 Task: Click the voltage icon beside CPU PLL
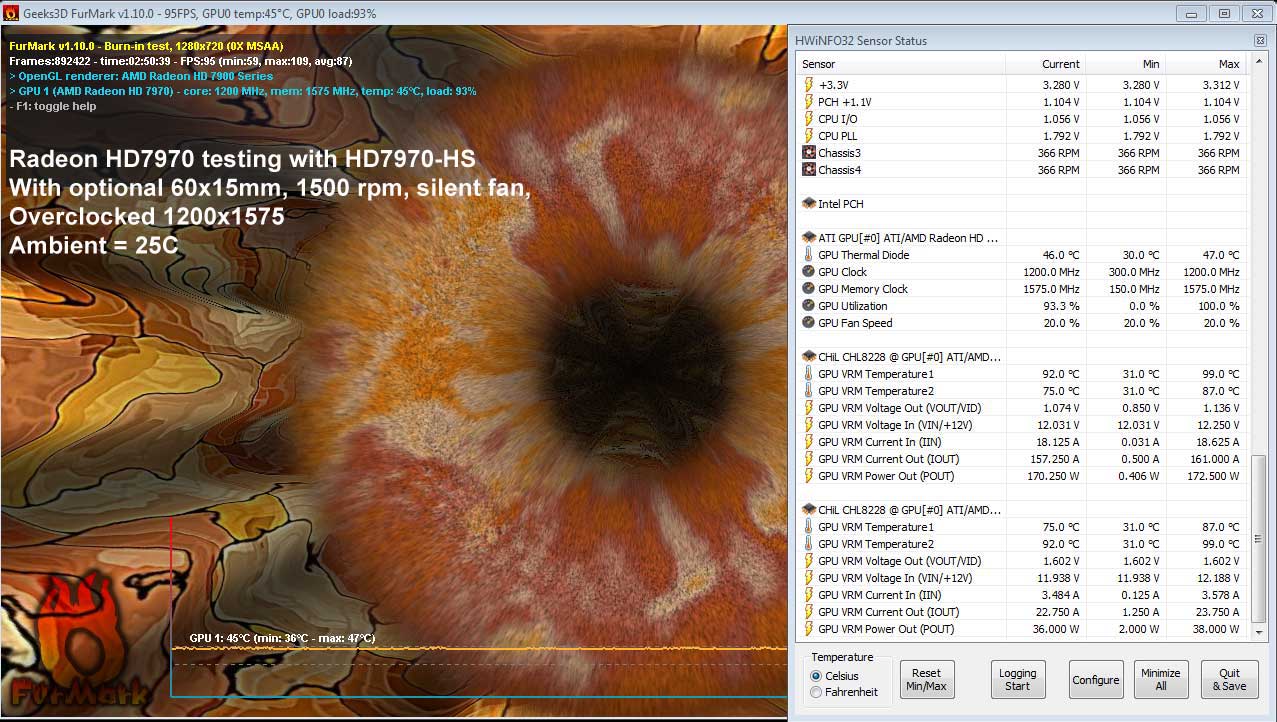809,136
